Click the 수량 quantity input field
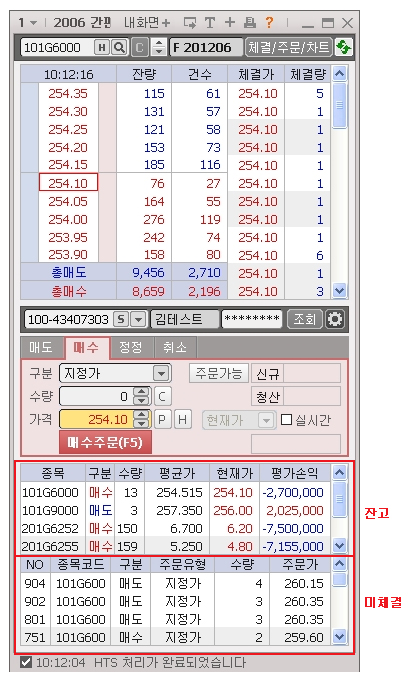The width and height of the screenshot is (408, 683). tap(95, 396)
